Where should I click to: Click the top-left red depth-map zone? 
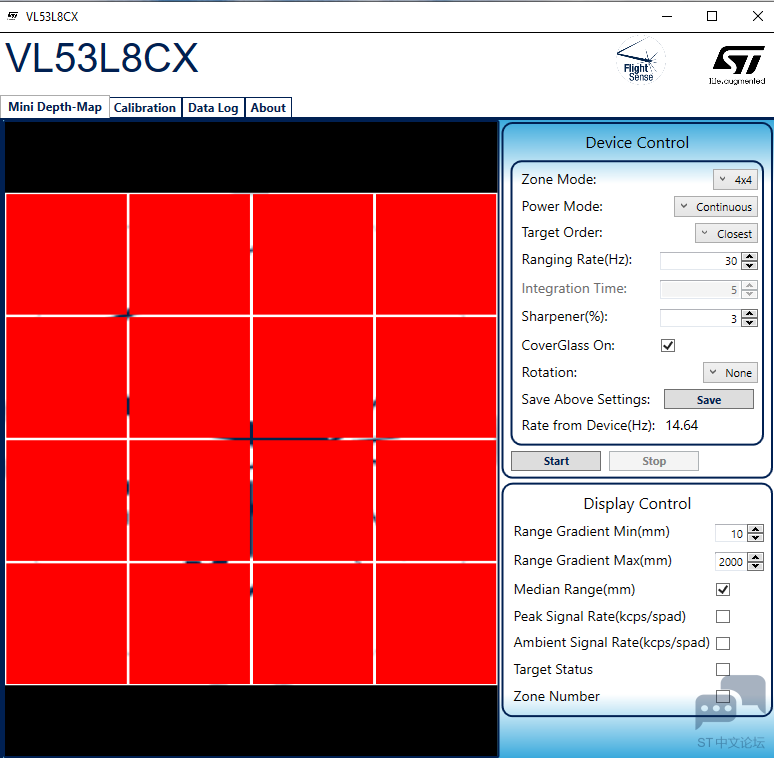(x=66, y=254)
